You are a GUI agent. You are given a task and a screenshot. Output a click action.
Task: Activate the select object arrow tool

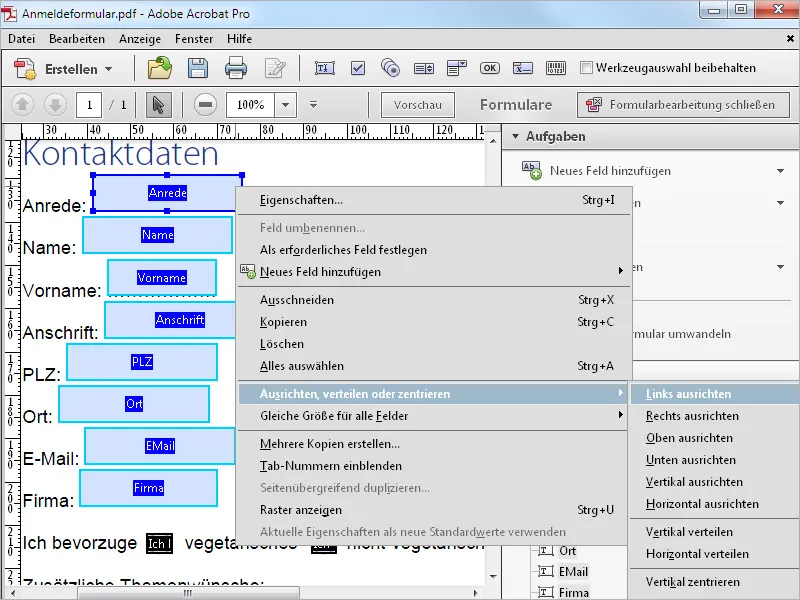(x=158, y=105)
